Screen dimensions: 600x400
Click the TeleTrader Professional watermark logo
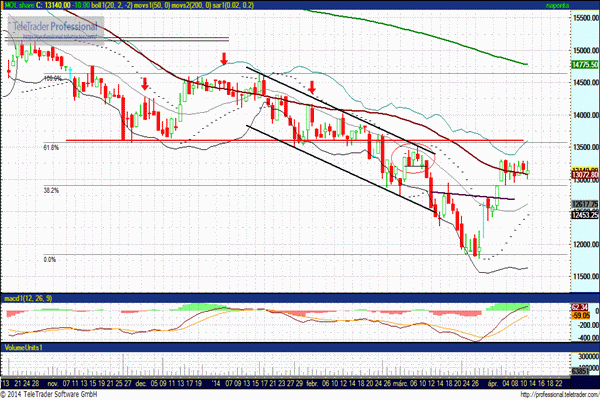coord(55,28)
